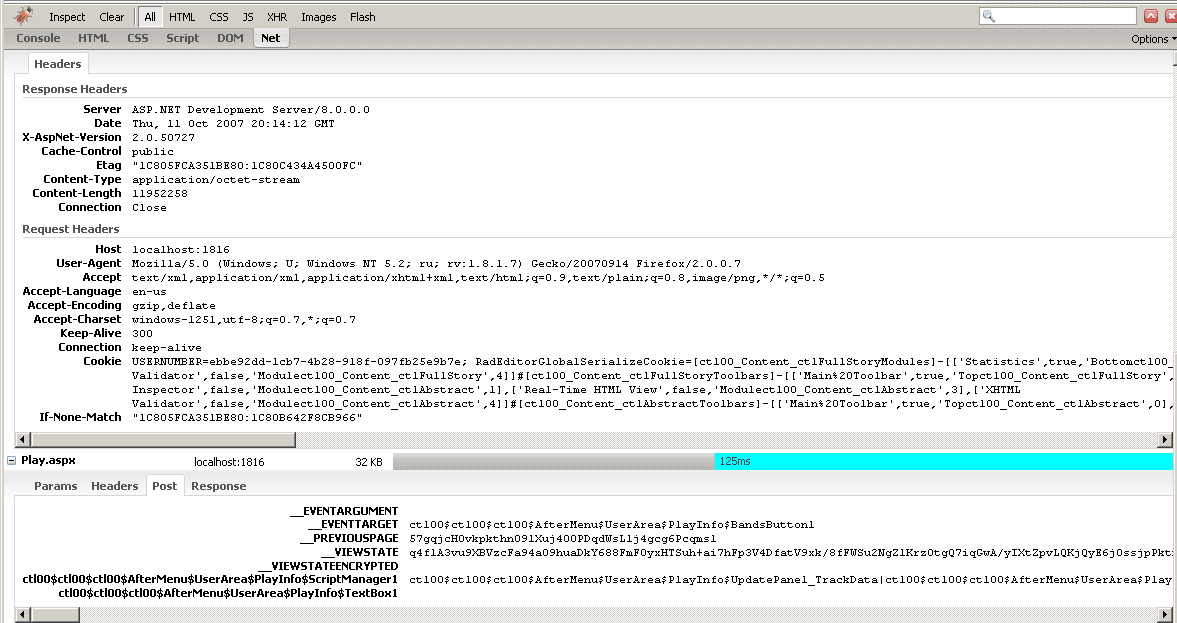
Task: Open the upper Headers tab
Action: (58, 64)
